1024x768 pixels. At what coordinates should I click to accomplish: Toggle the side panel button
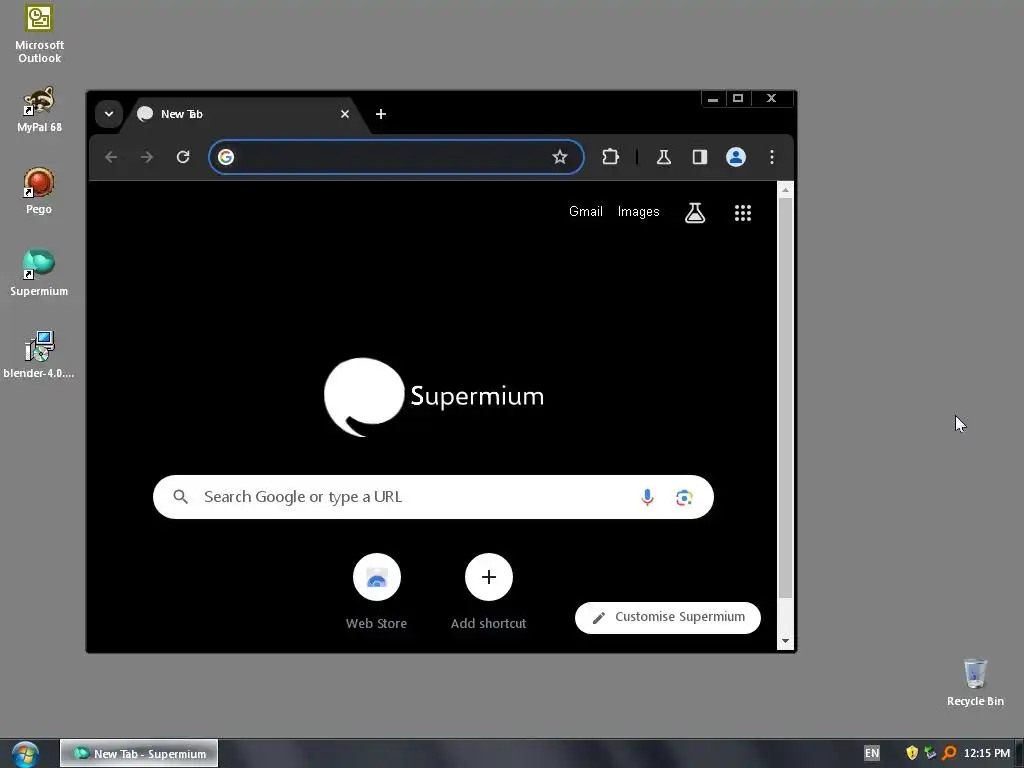pos(700,157)
